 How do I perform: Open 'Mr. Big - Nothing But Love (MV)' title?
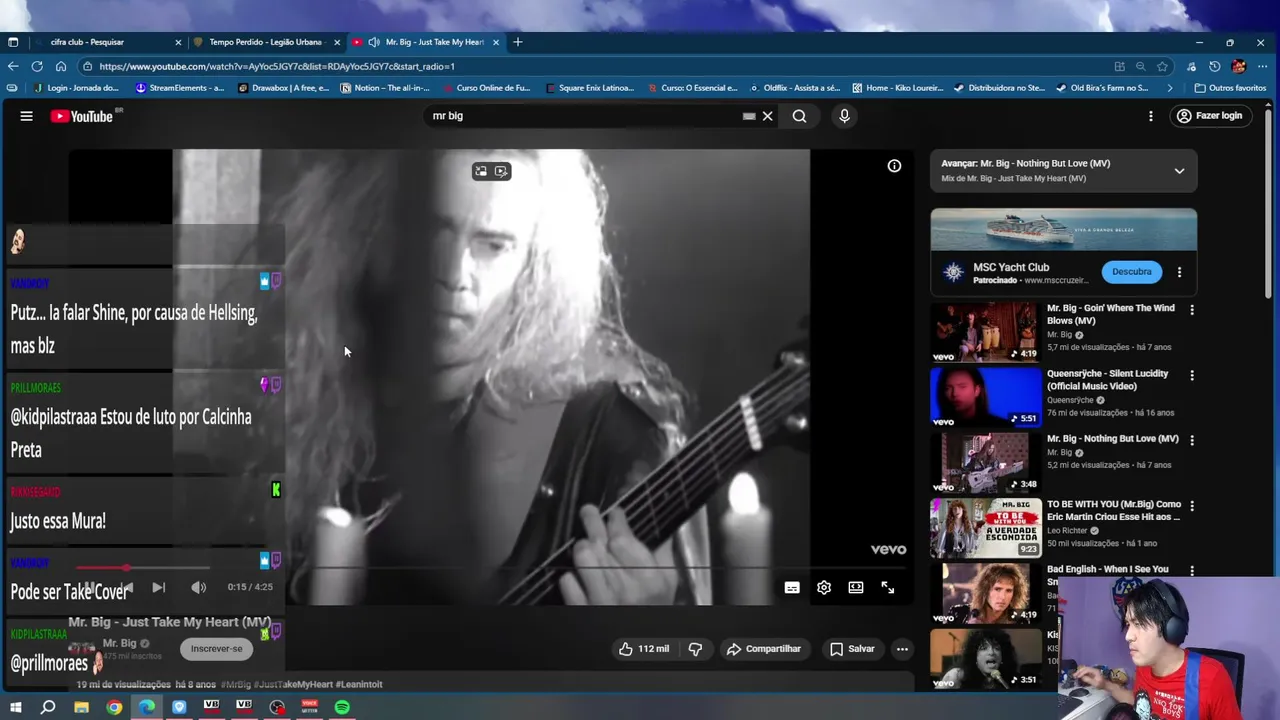pyautogui.click(x=1113, y=439)
